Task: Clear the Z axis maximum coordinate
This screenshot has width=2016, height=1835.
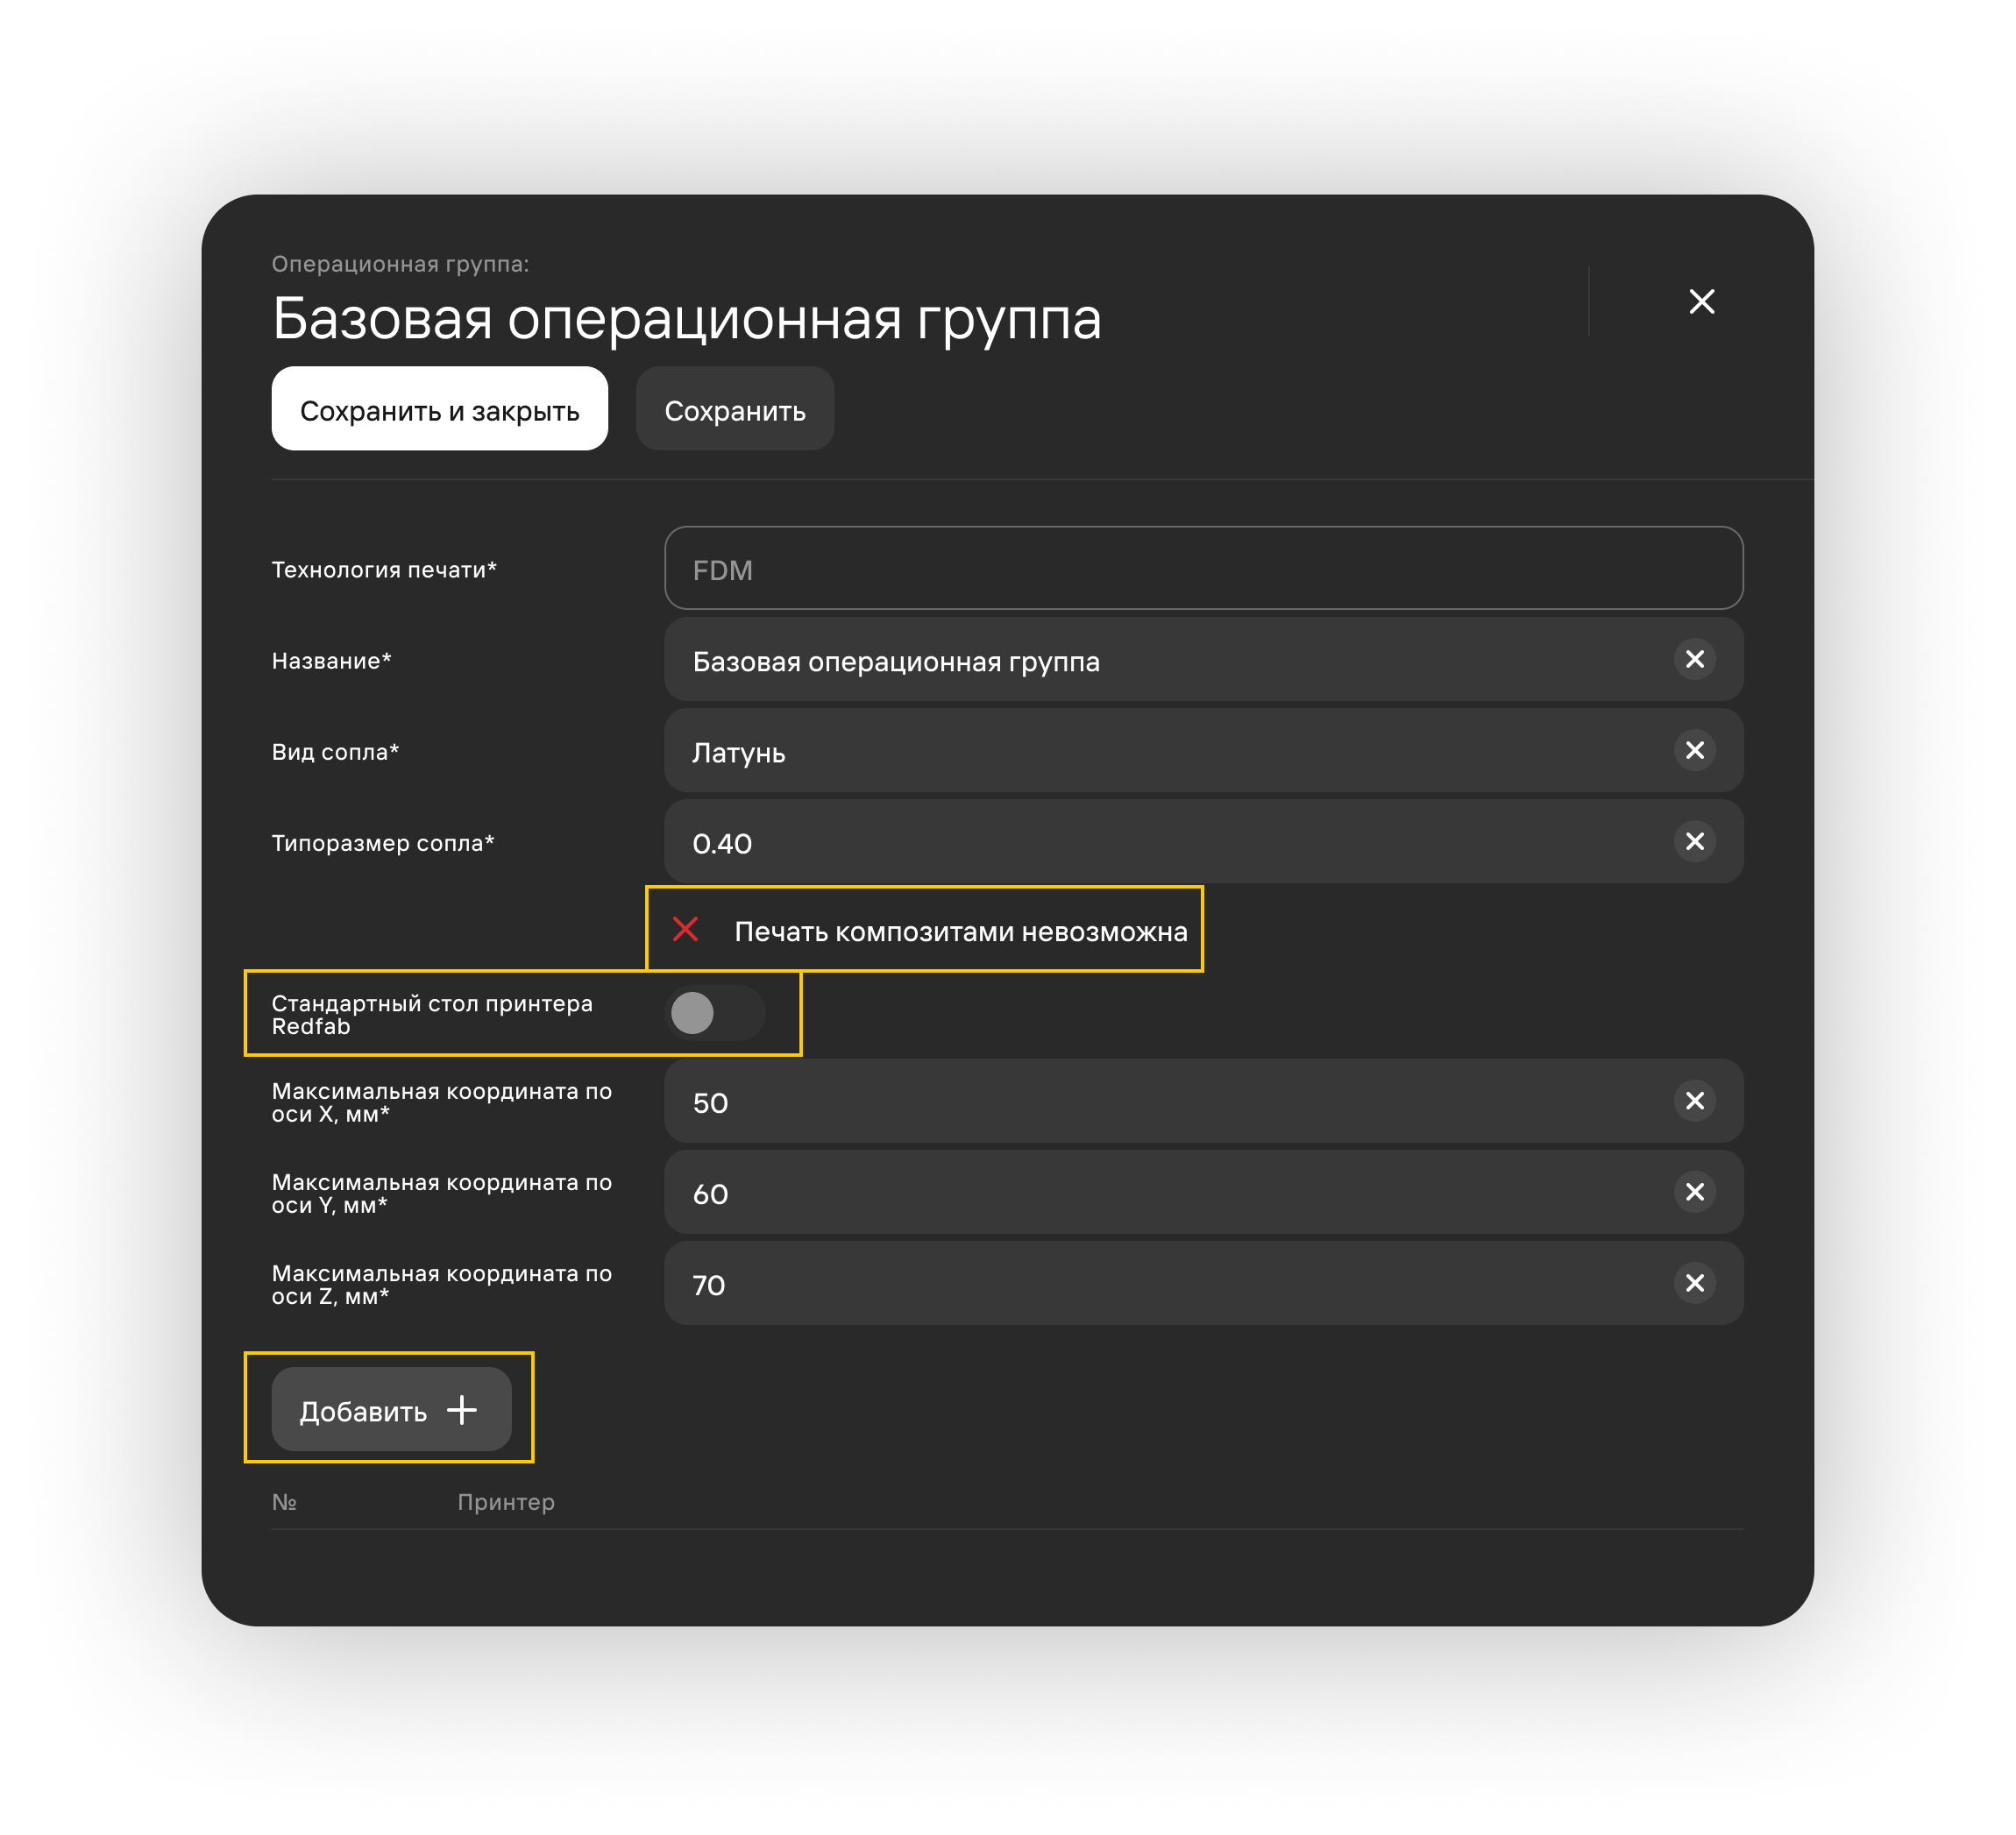Action: pyautogui.click(x=1694, y=1283)
